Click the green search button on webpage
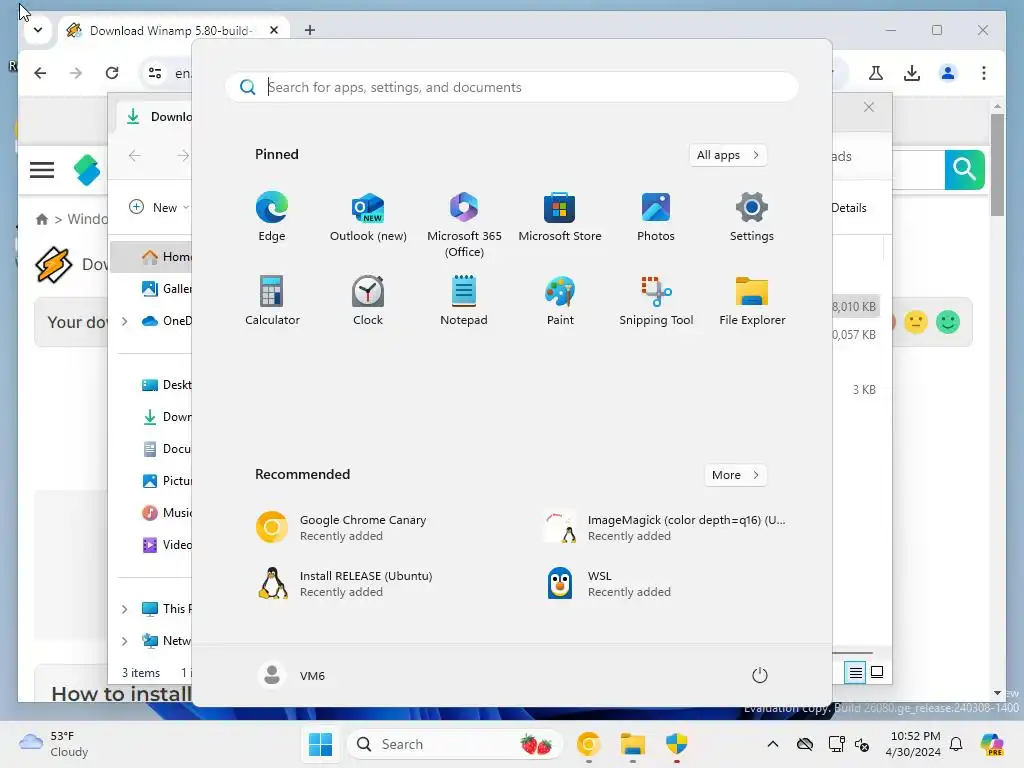The width and height of the screenshot is (1024, 768). click(965, 170)
